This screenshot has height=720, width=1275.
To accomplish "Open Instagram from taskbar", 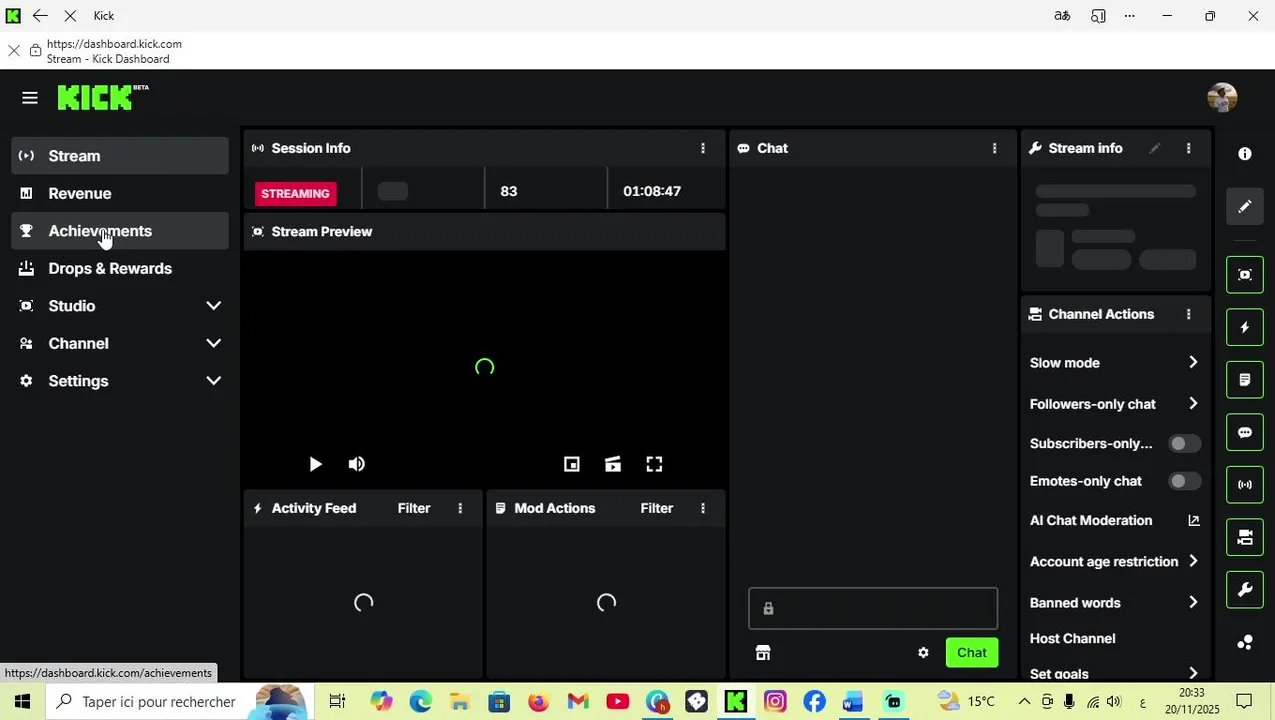I will point(775,702).
